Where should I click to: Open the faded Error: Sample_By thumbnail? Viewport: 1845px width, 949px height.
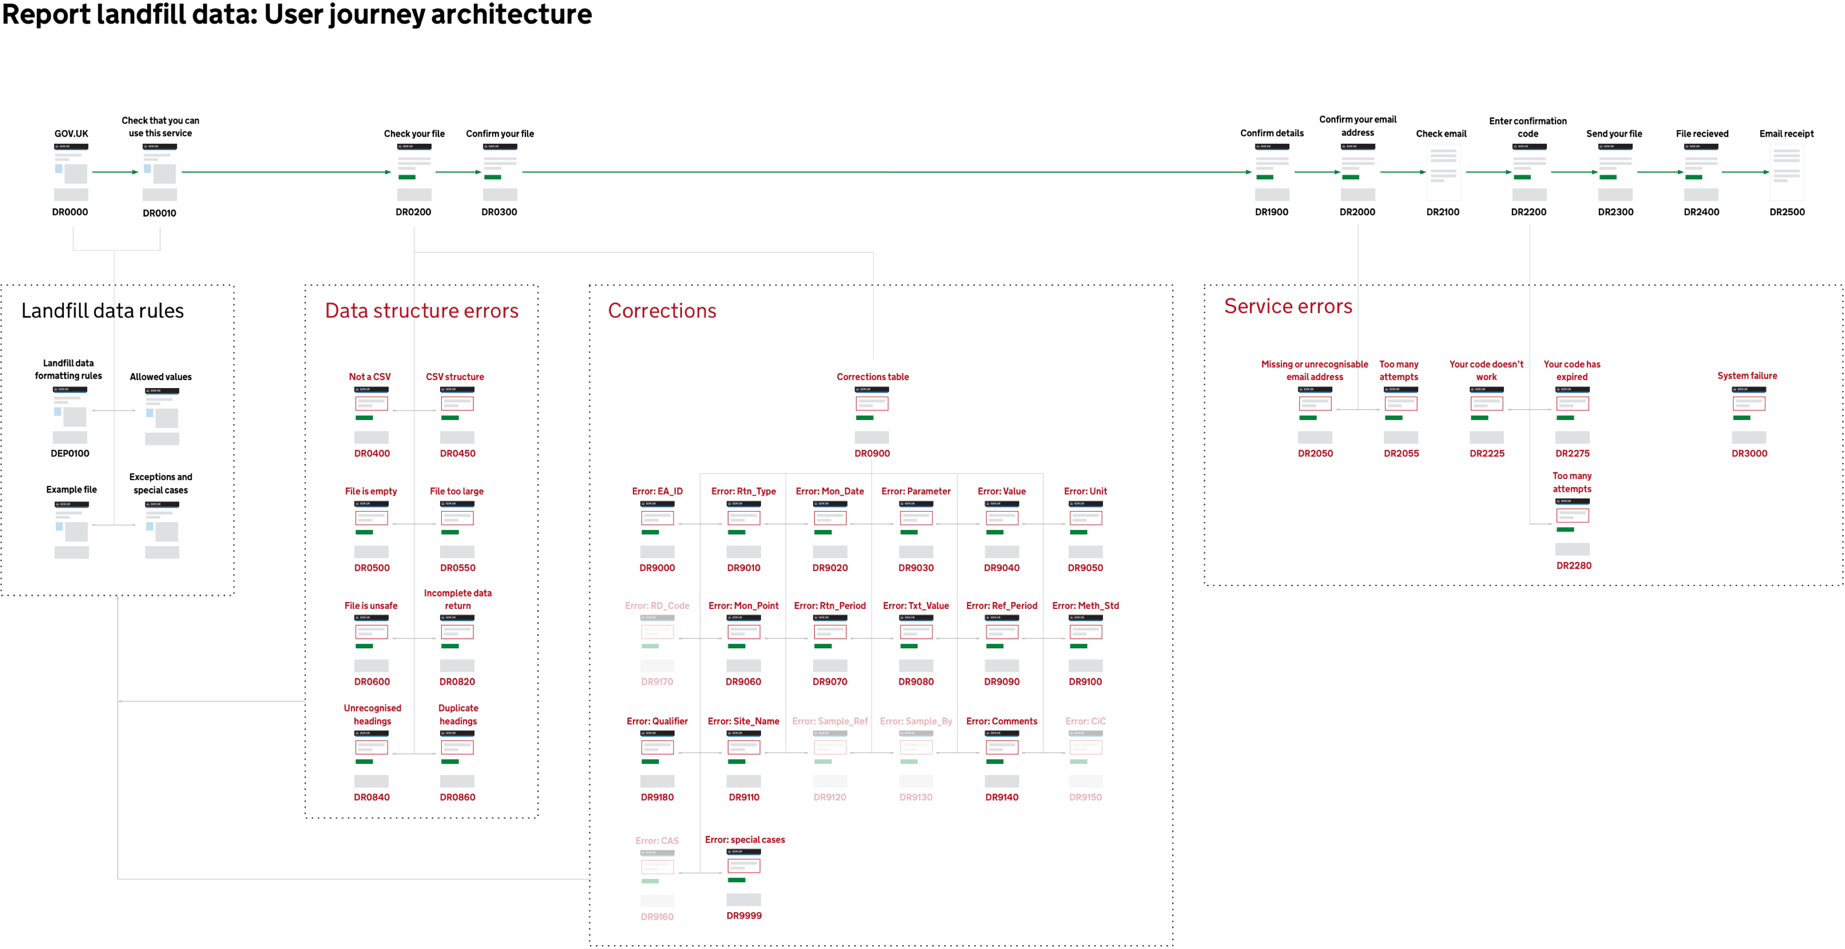[x=915, y=759]
